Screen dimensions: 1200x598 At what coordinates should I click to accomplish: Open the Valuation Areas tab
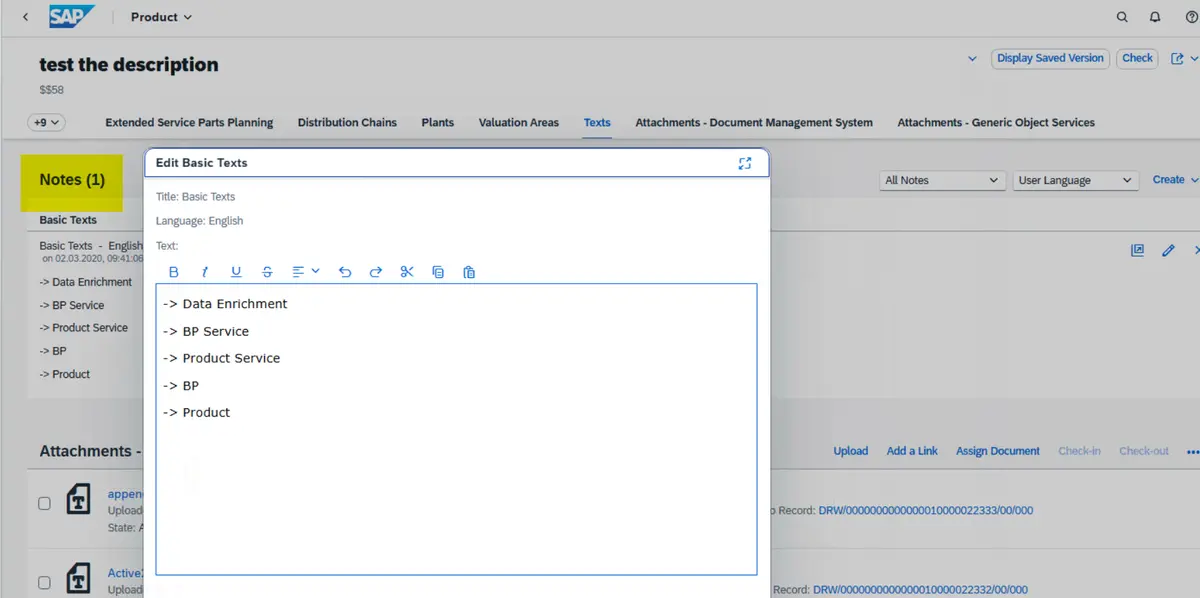(x=518, y=122)
